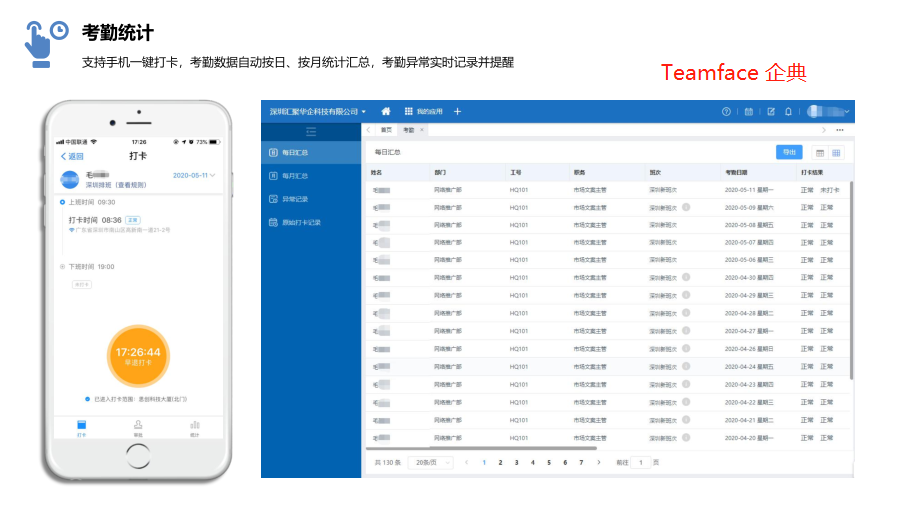923x518 pixels.
Task: Click the 工号 column header
Action: pos(516,172)
